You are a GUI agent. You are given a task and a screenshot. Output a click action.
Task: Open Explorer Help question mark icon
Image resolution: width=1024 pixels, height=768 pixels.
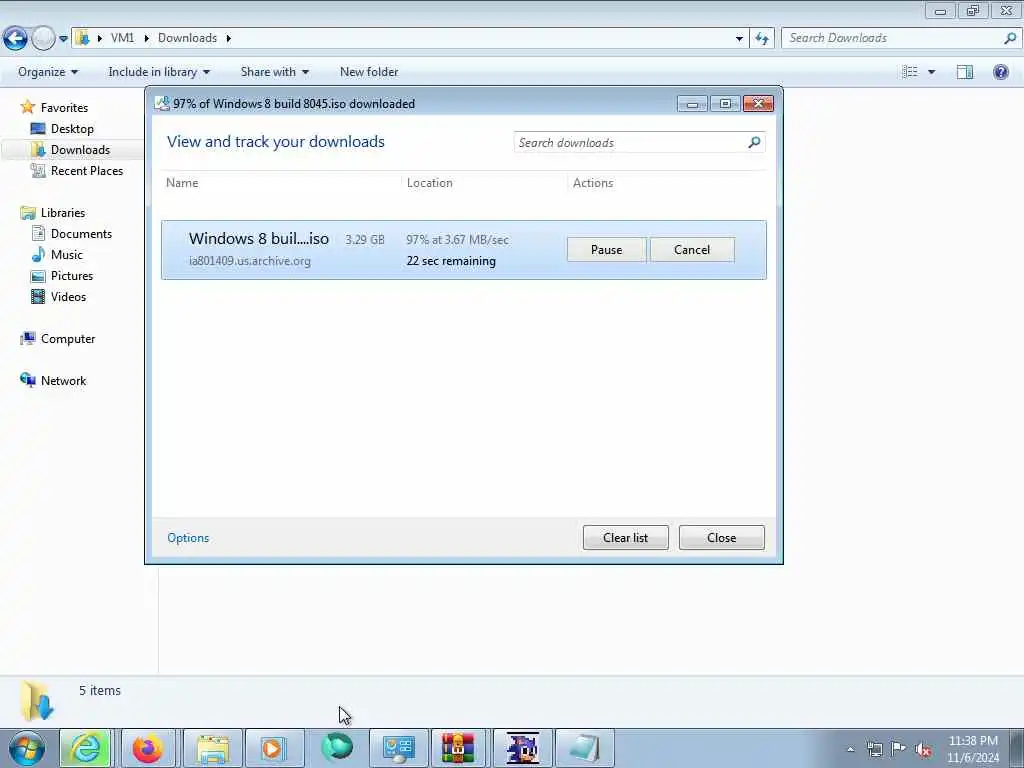tap(1000, 72)
